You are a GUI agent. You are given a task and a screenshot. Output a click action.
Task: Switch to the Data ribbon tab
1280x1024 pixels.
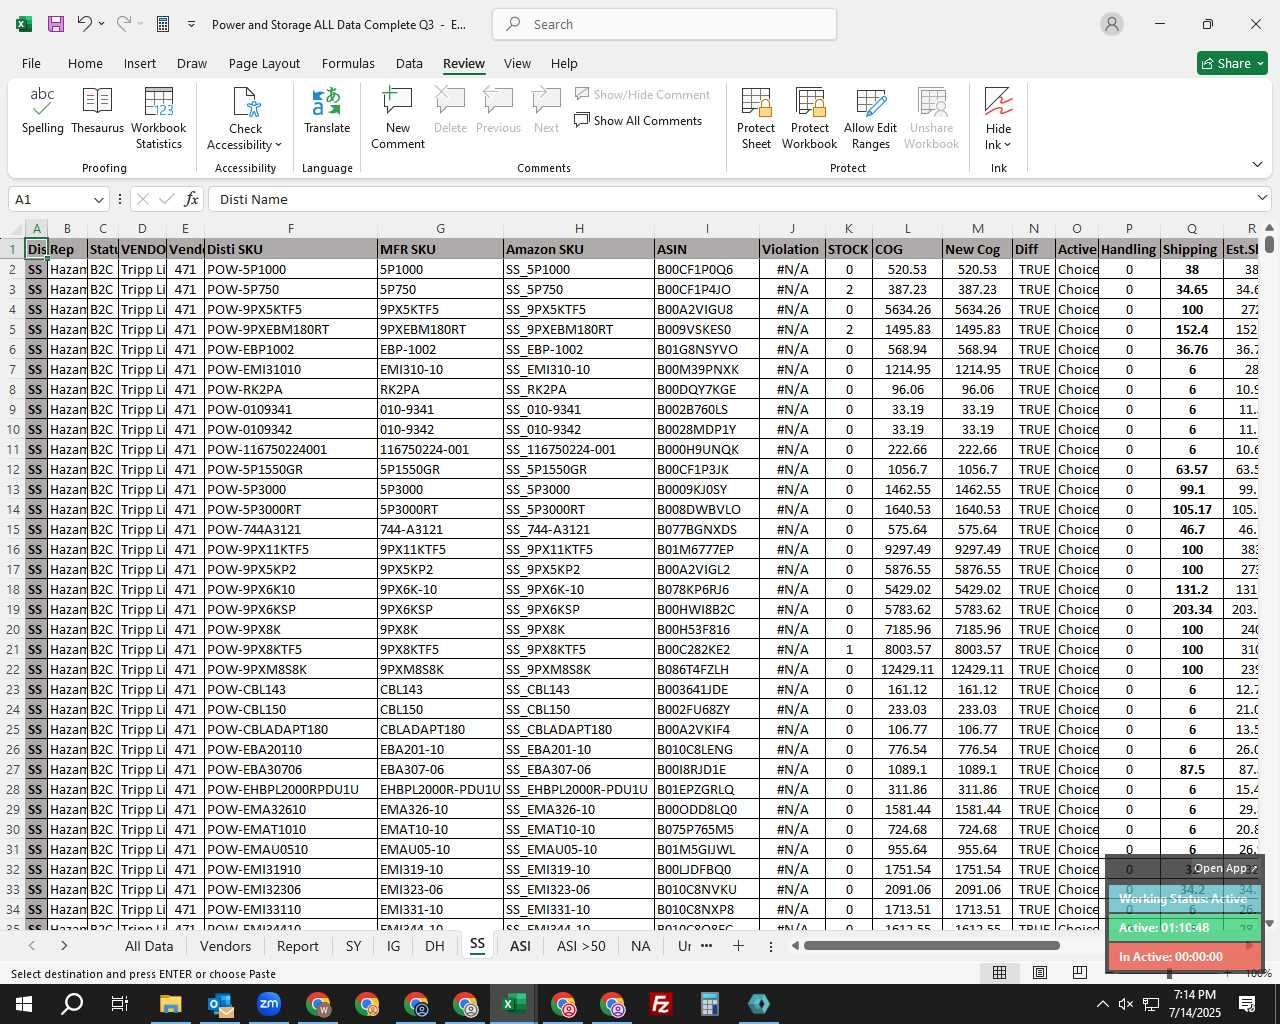409,63
